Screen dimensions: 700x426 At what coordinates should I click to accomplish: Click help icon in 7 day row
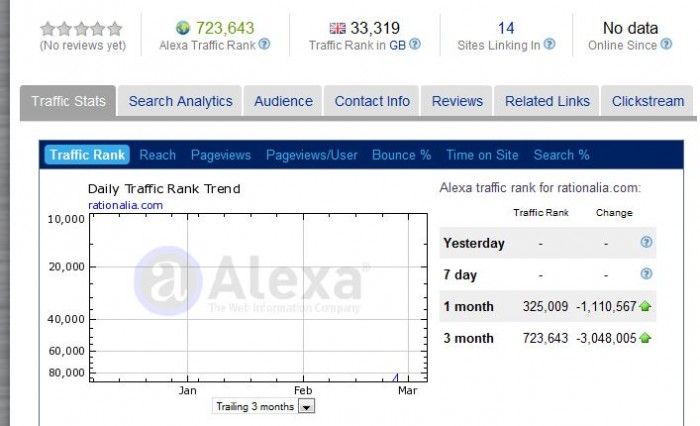646,274
